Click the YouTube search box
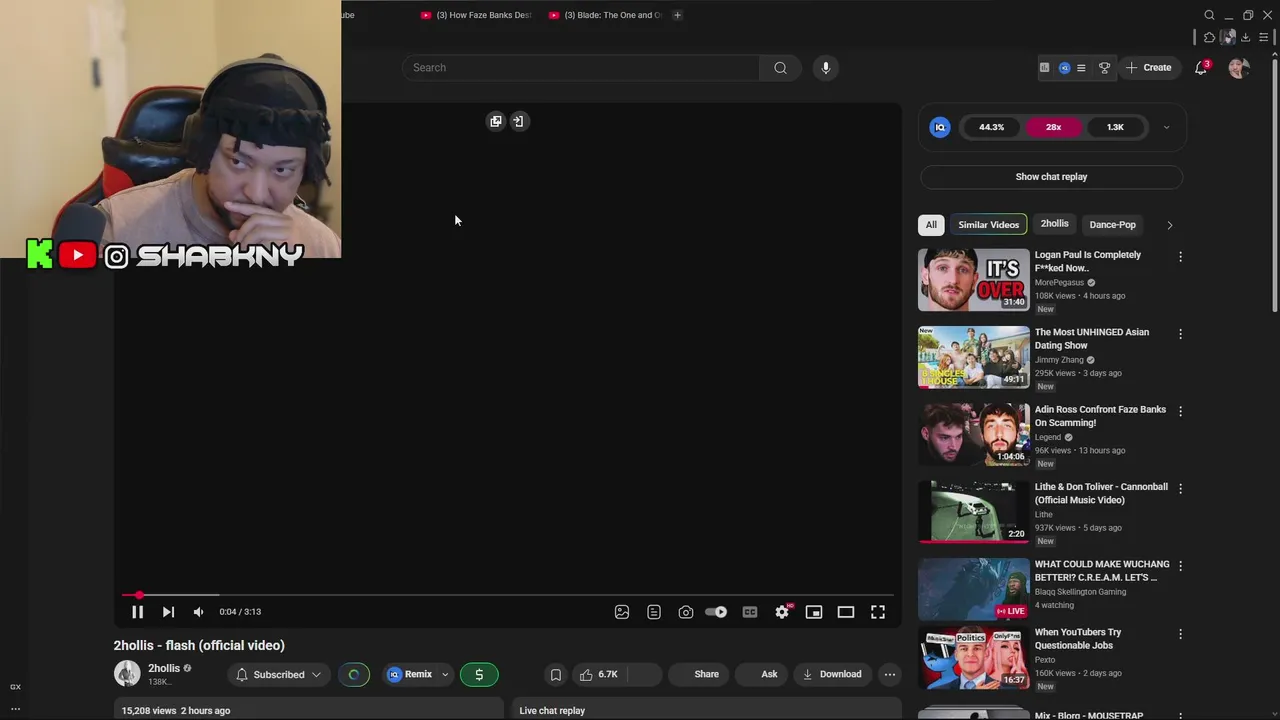This screenshot has width=1280, height=720. click(580, 68)
